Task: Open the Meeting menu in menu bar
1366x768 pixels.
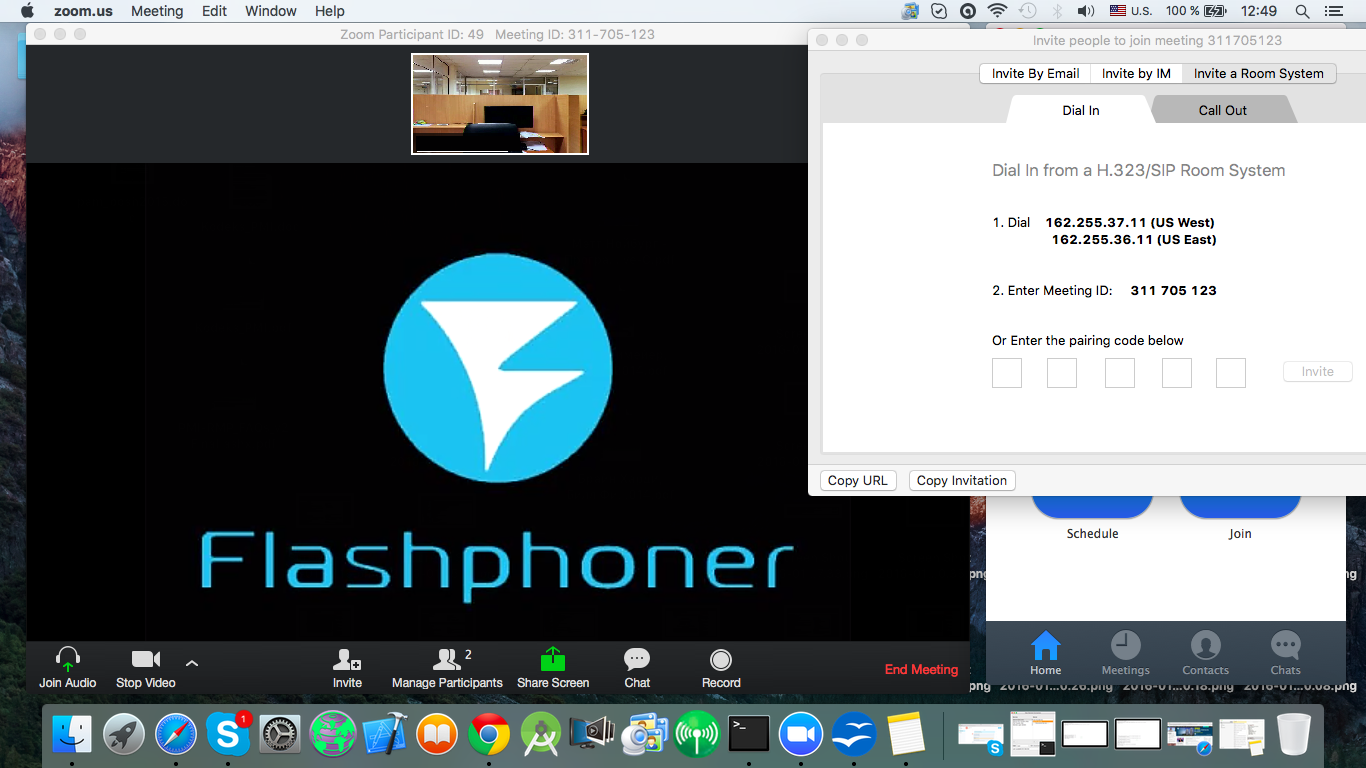Action: tap(157, 11)
